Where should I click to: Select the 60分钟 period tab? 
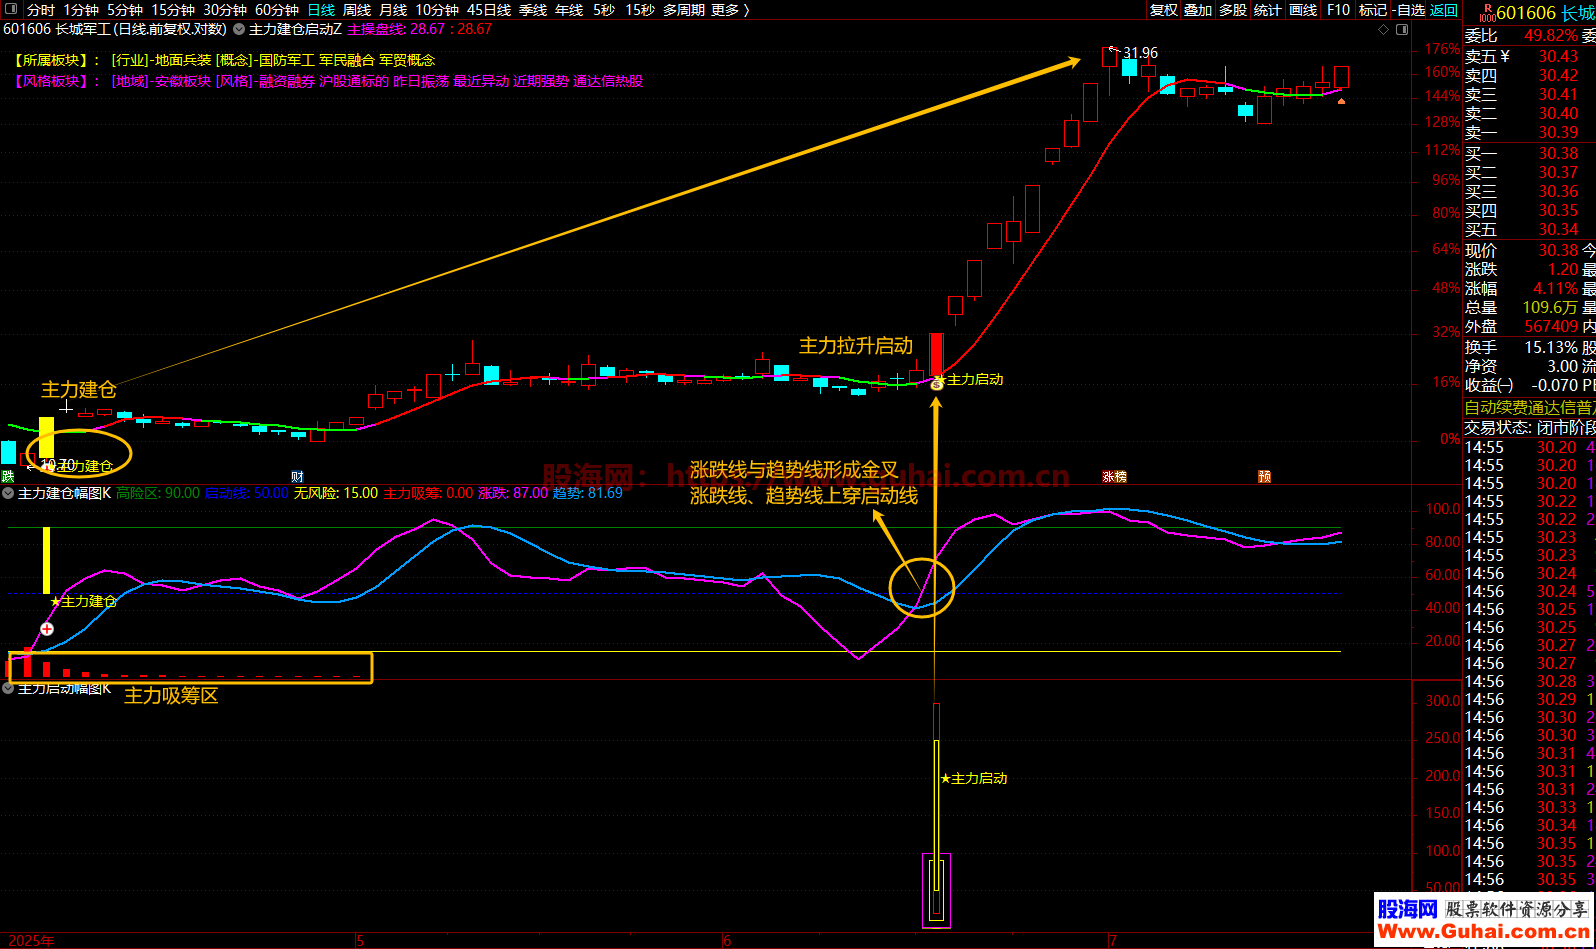tap(277, 10)
